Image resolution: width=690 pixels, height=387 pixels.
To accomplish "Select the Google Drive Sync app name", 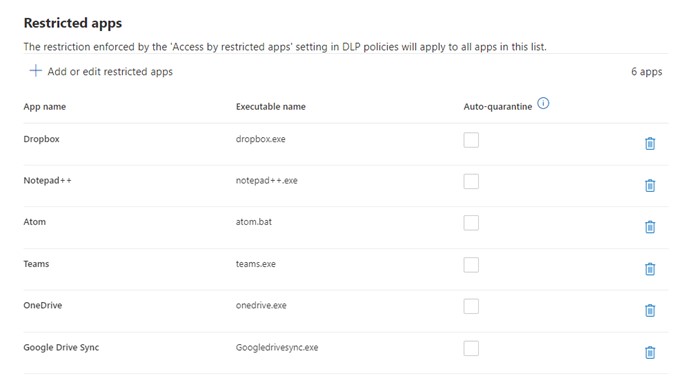I will tap(61, 347).
